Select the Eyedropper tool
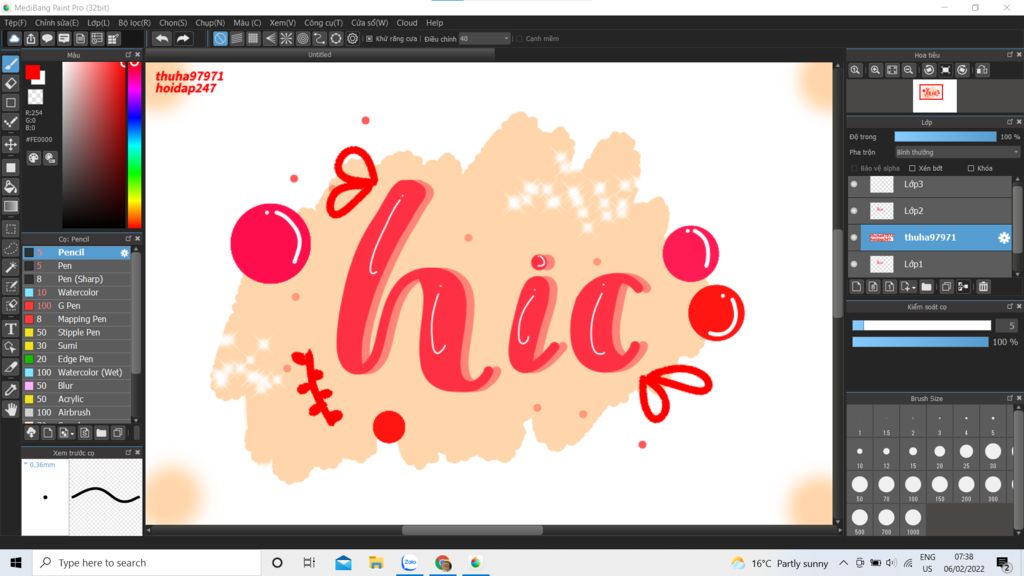Screen dimensions: 1024x576 click(x=10, y=390)
